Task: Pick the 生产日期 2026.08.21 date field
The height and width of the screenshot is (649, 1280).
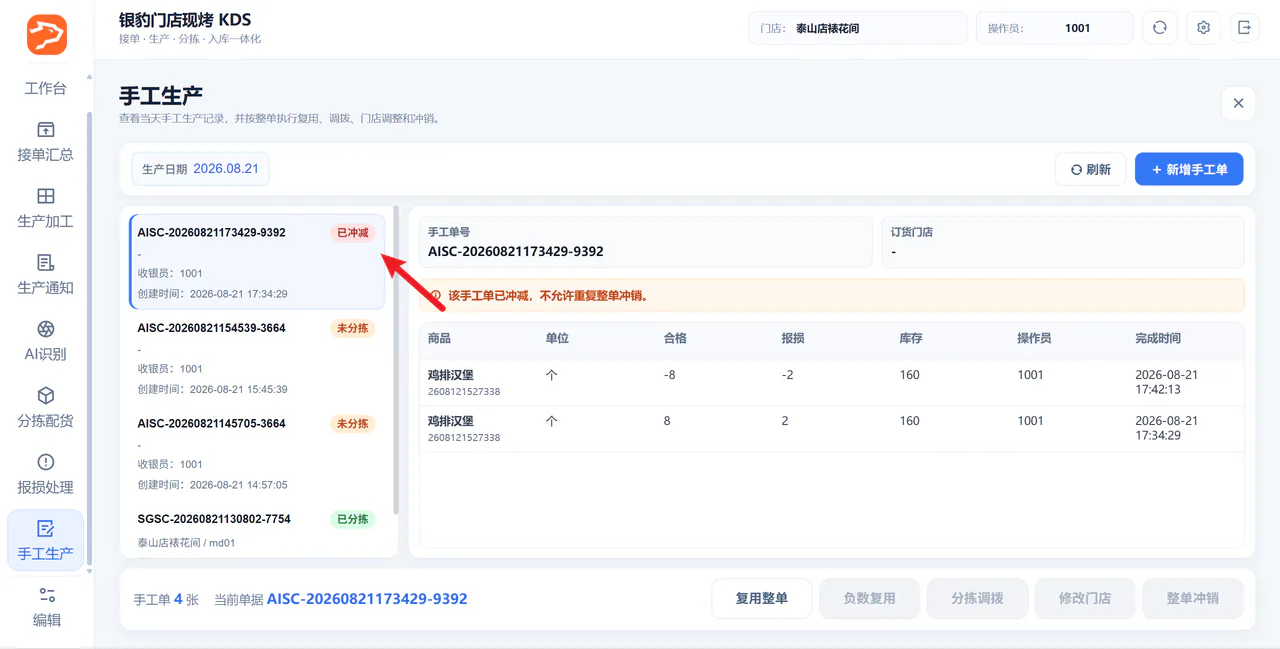Action: pos(201,169)
